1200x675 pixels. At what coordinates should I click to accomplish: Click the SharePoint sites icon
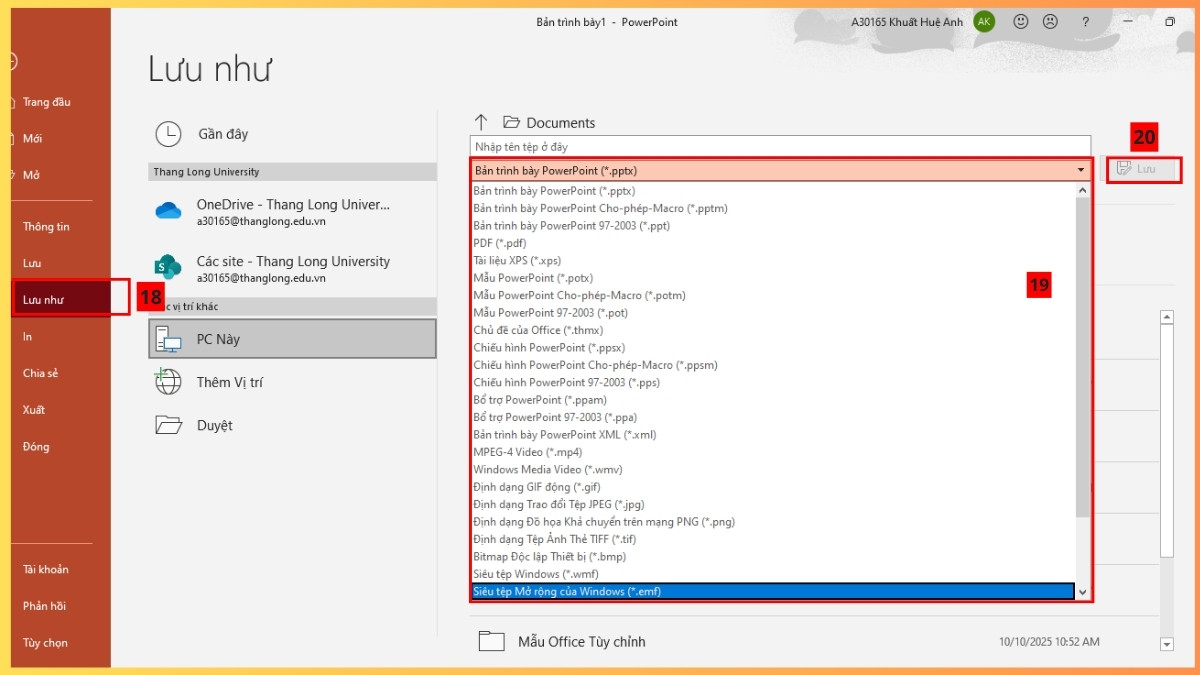point(168,266)
